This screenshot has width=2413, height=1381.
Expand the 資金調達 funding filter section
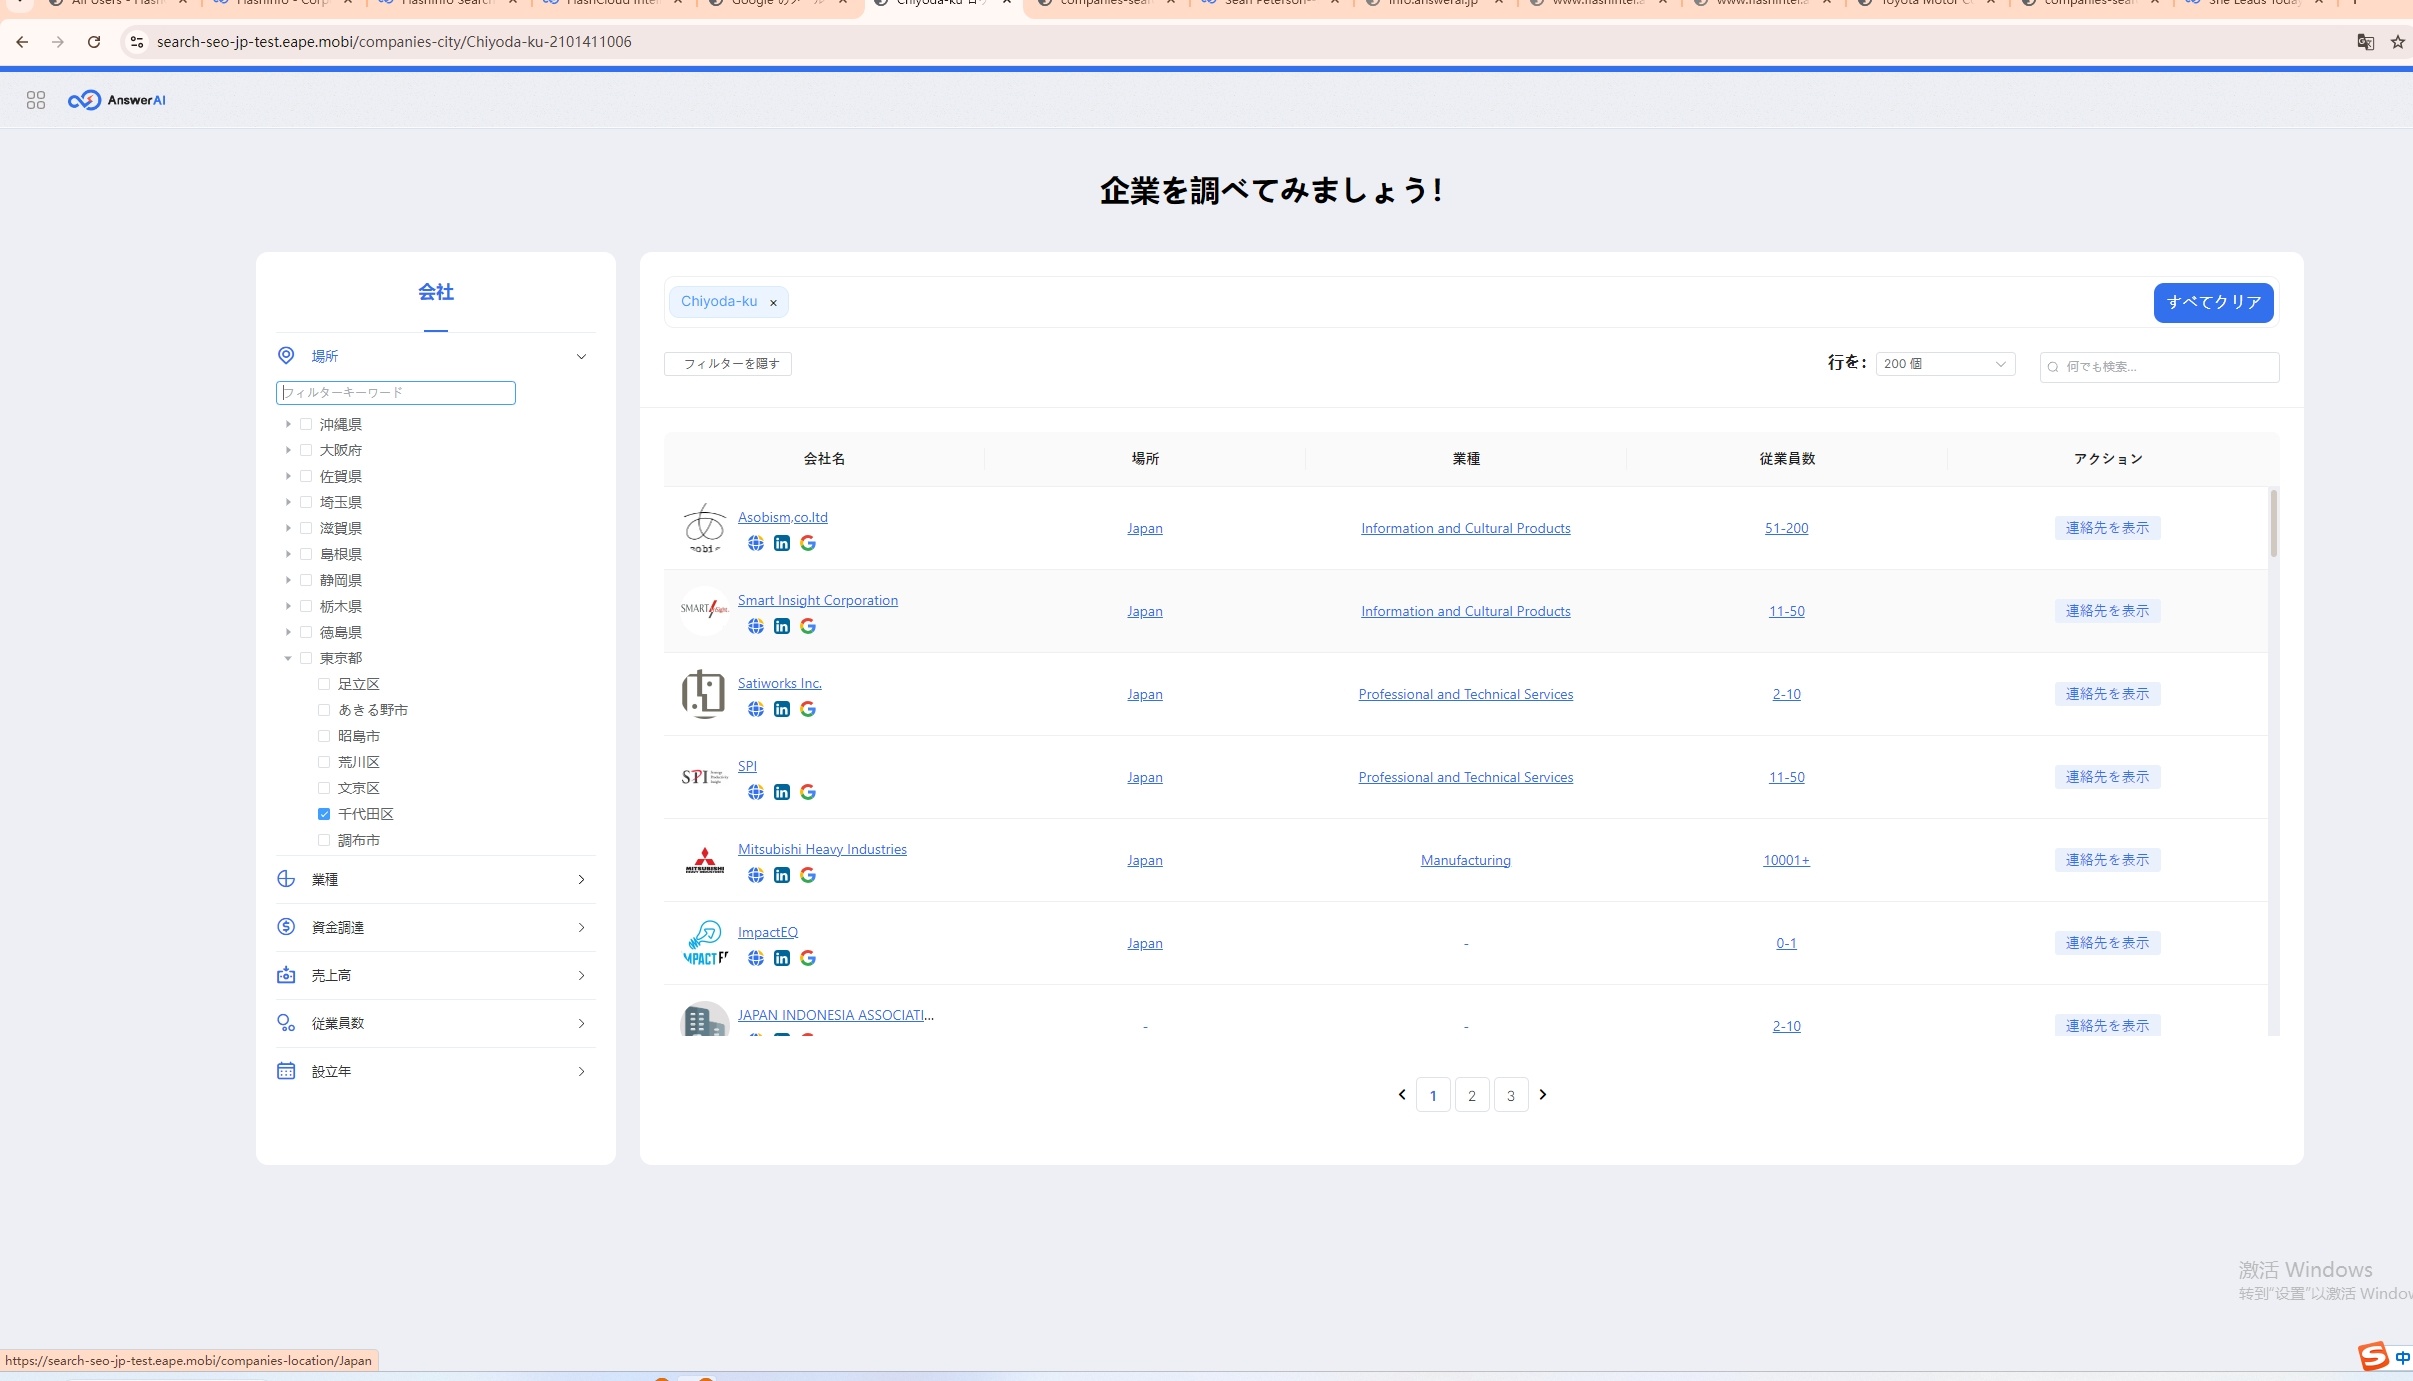click(x=436, y=928)
